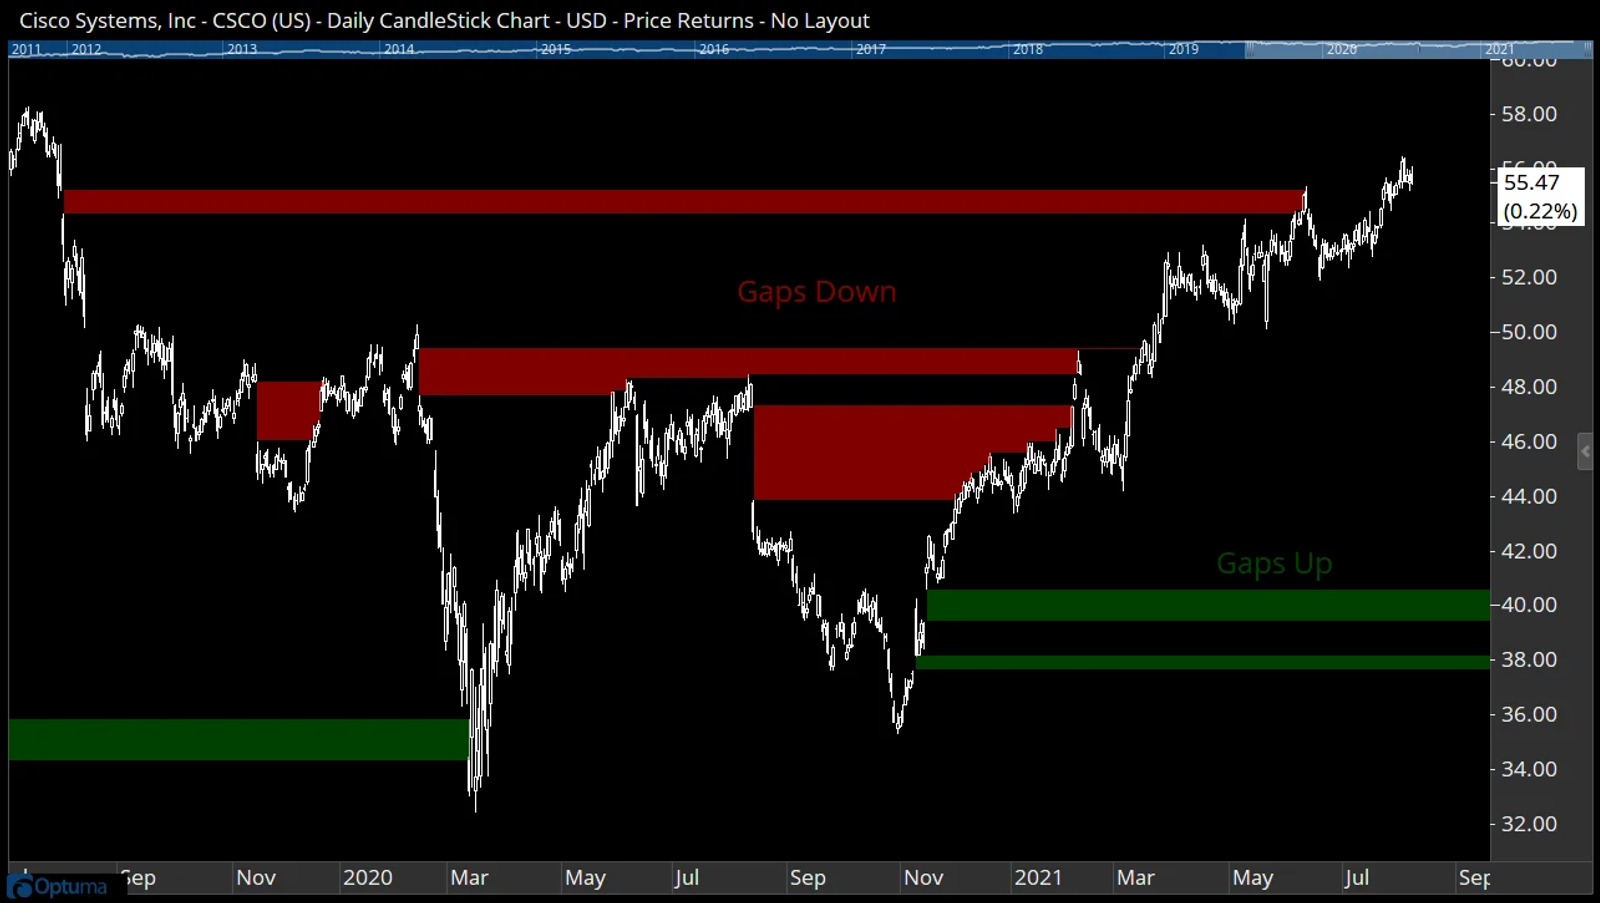Click the 2021 label on the bottom date axis
Viewport: 1600px width, 903px height.
click(x=1038, y=878)
